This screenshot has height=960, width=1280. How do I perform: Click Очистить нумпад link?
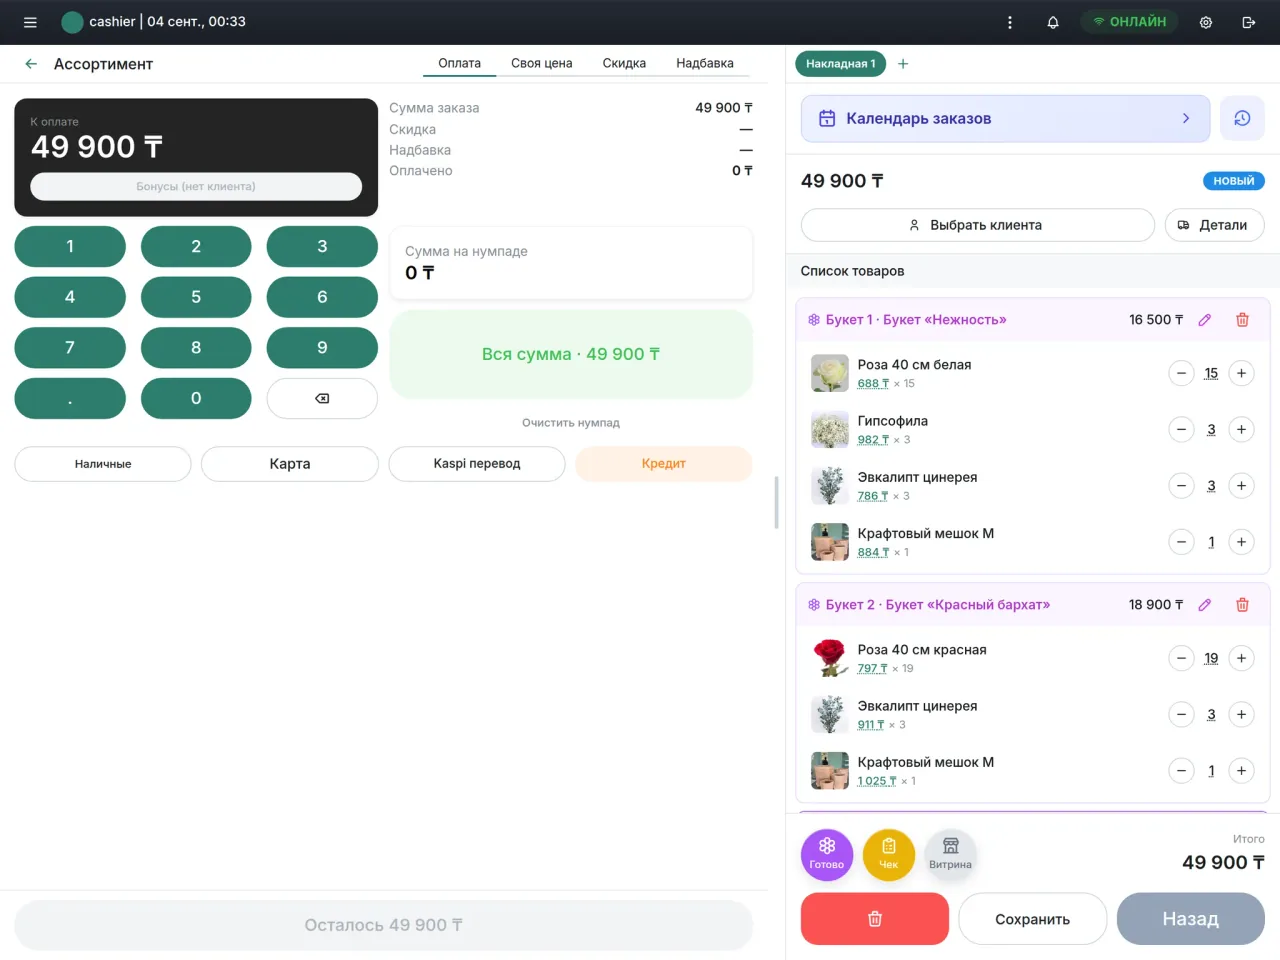pyautogui.click(x=571, y=423)
